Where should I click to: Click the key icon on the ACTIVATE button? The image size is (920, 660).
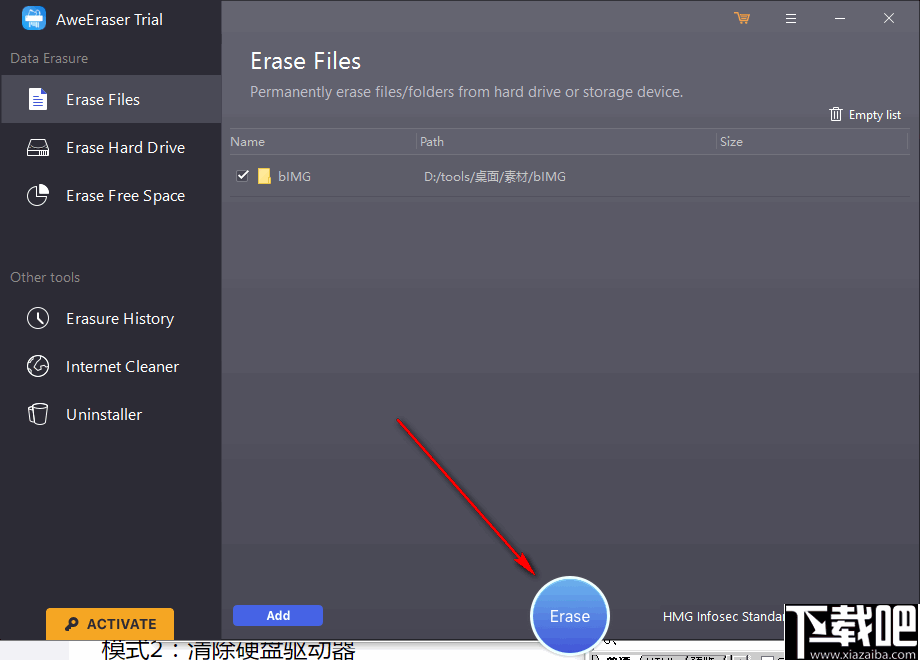pyautogui.click(x=72, y=624)
